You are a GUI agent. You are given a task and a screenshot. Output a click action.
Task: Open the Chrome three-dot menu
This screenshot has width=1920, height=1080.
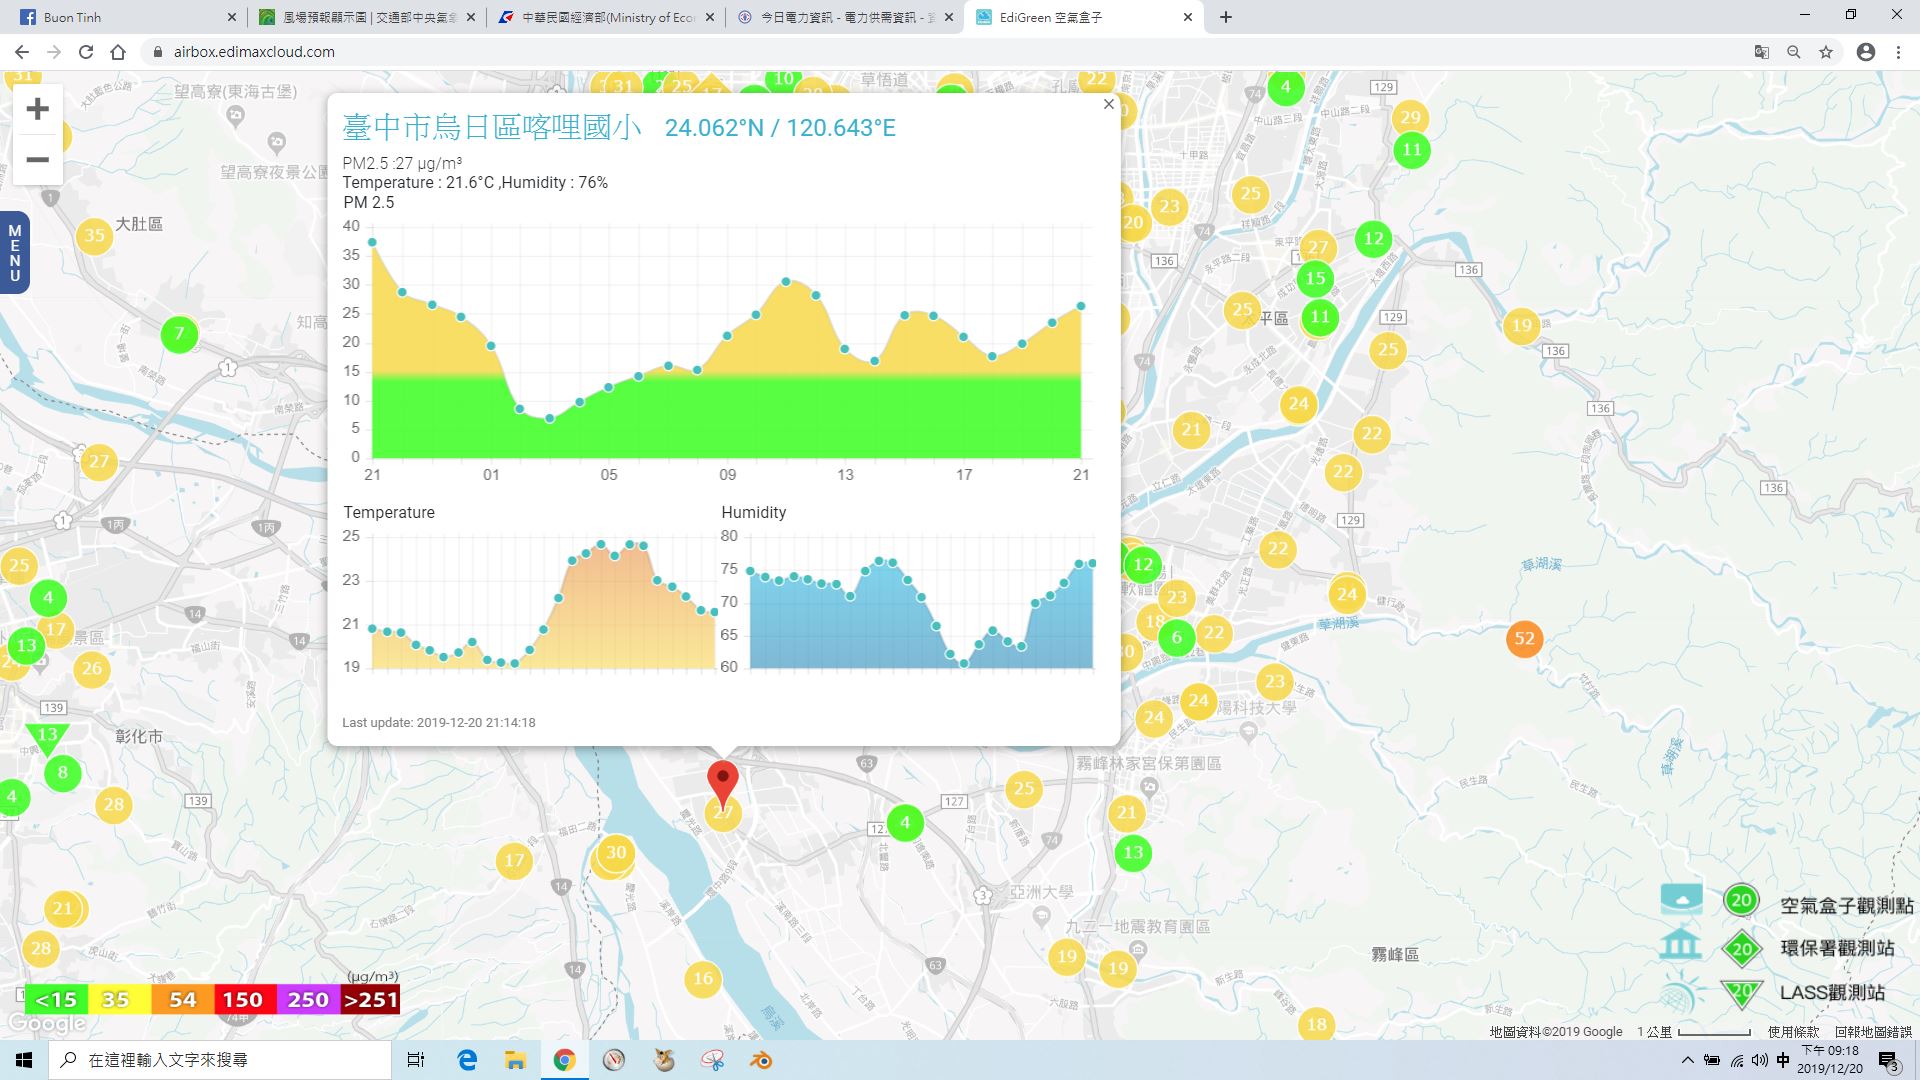(1898, 52)
